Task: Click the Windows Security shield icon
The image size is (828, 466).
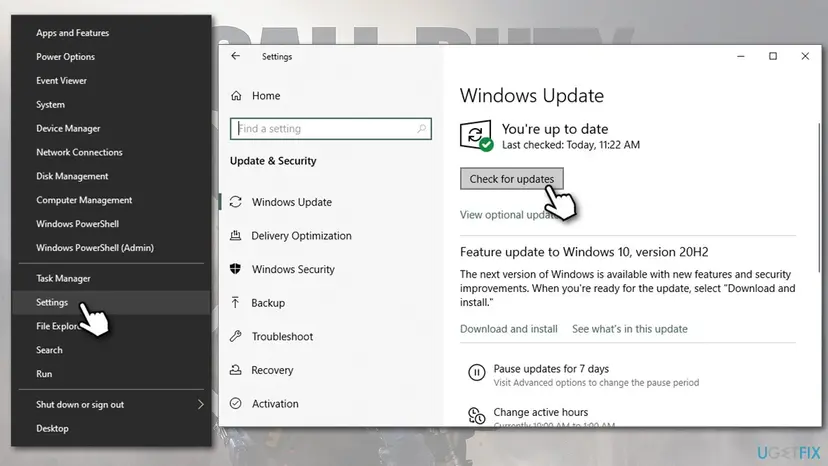Action: [236, 269]
